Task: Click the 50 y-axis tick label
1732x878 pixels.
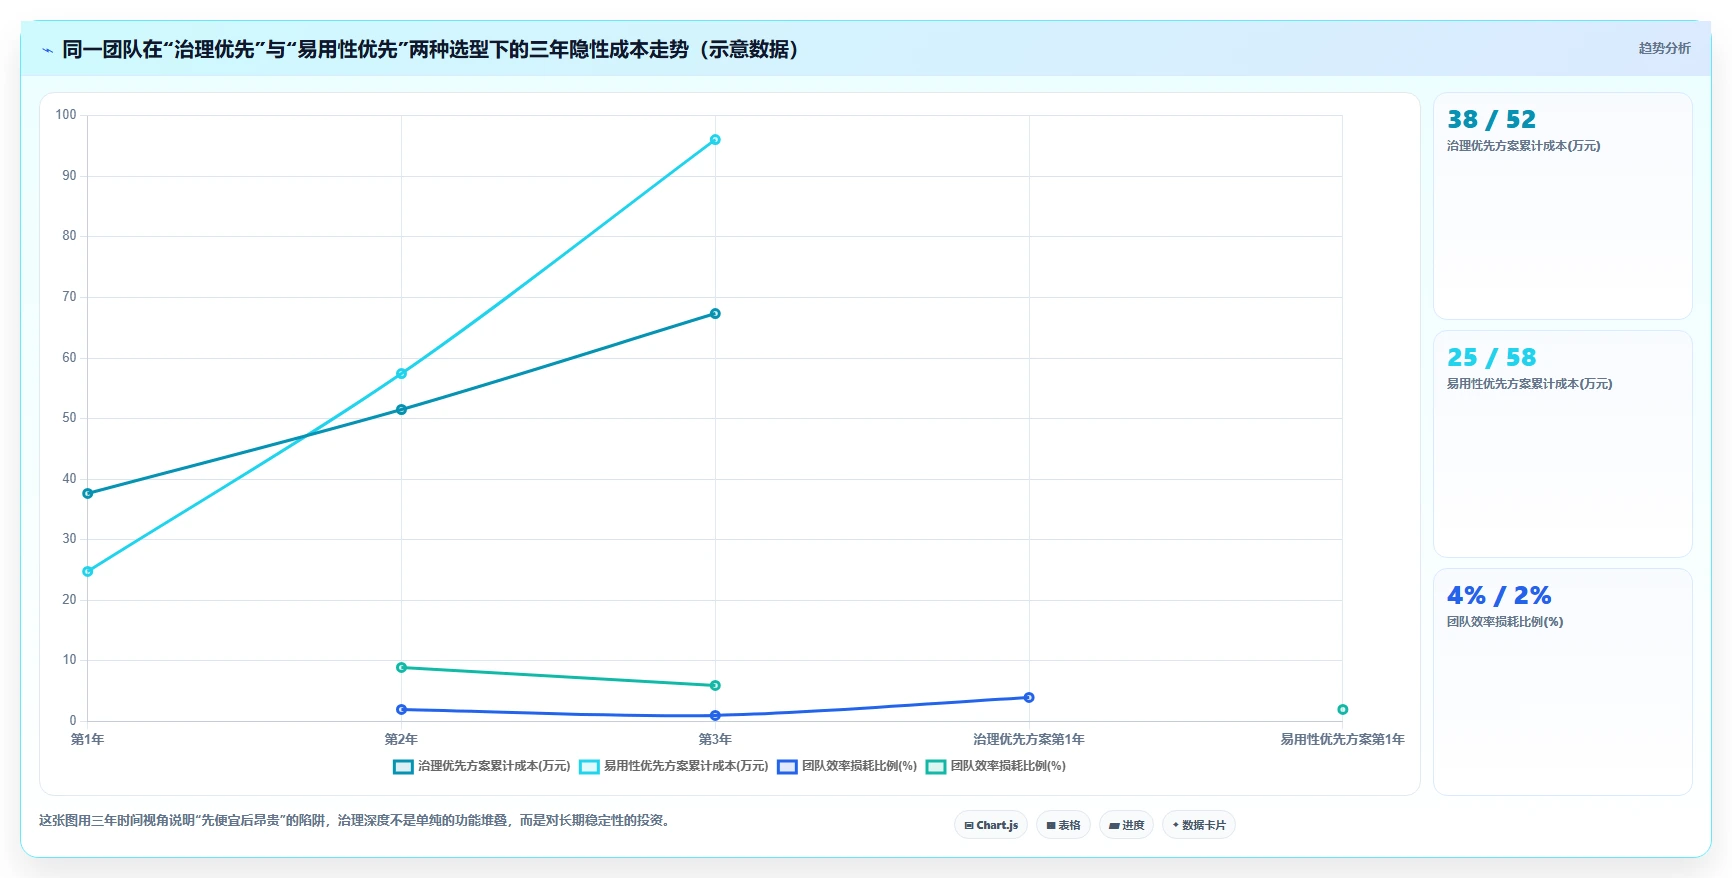Action: [69, 418]
